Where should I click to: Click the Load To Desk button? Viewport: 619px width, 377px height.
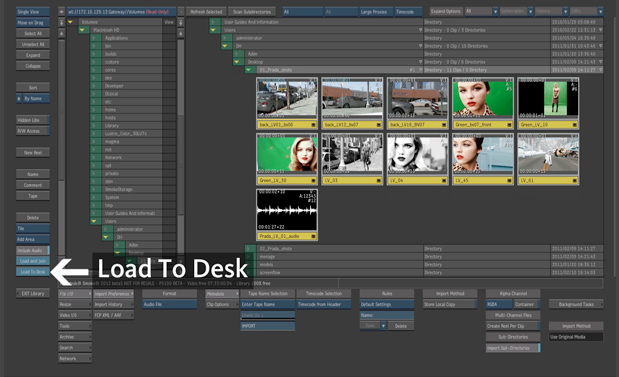(x=33, y=272)
